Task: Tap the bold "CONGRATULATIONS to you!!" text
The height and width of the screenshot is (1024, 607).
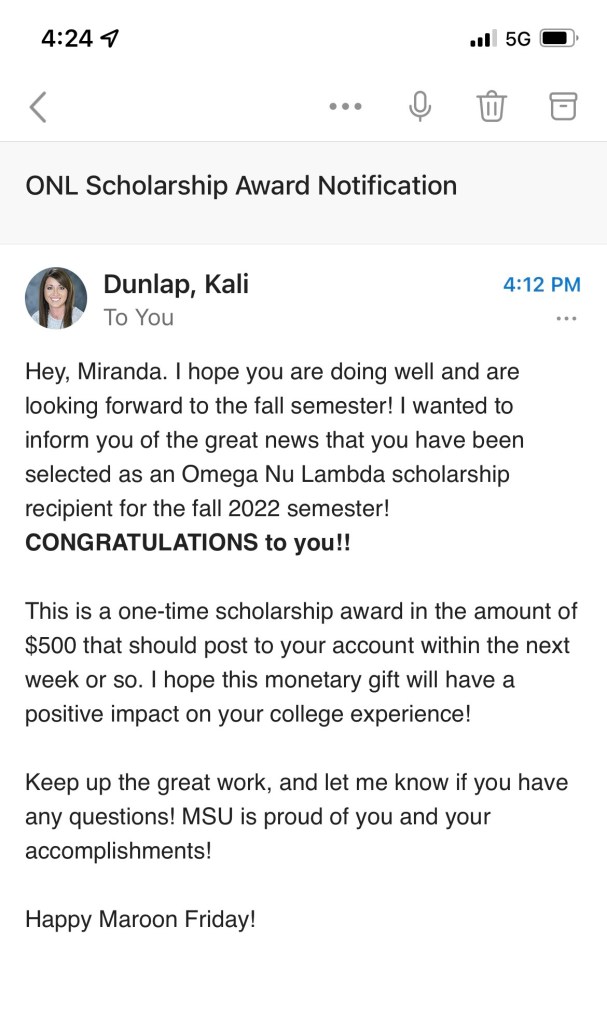Action: click(188, 542)
